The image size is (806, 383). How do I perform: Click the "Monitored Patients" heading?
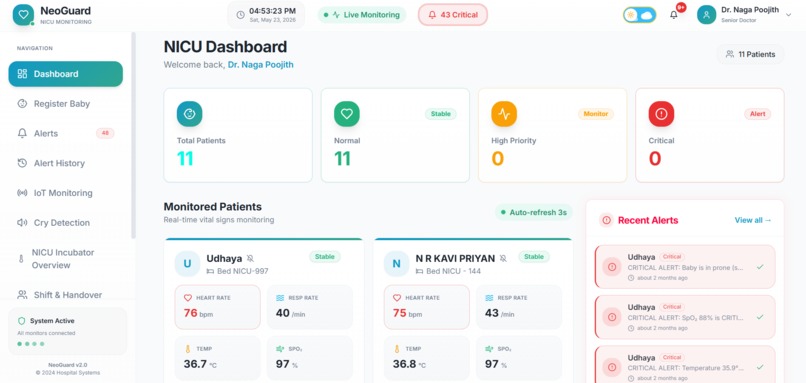pos(213,207)
